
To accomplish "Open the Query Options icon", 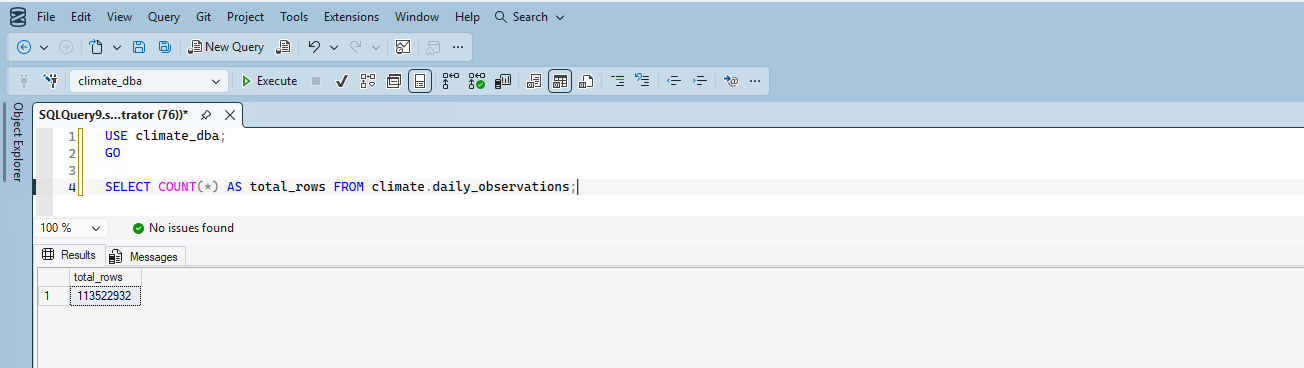I will tap(394, 81).
